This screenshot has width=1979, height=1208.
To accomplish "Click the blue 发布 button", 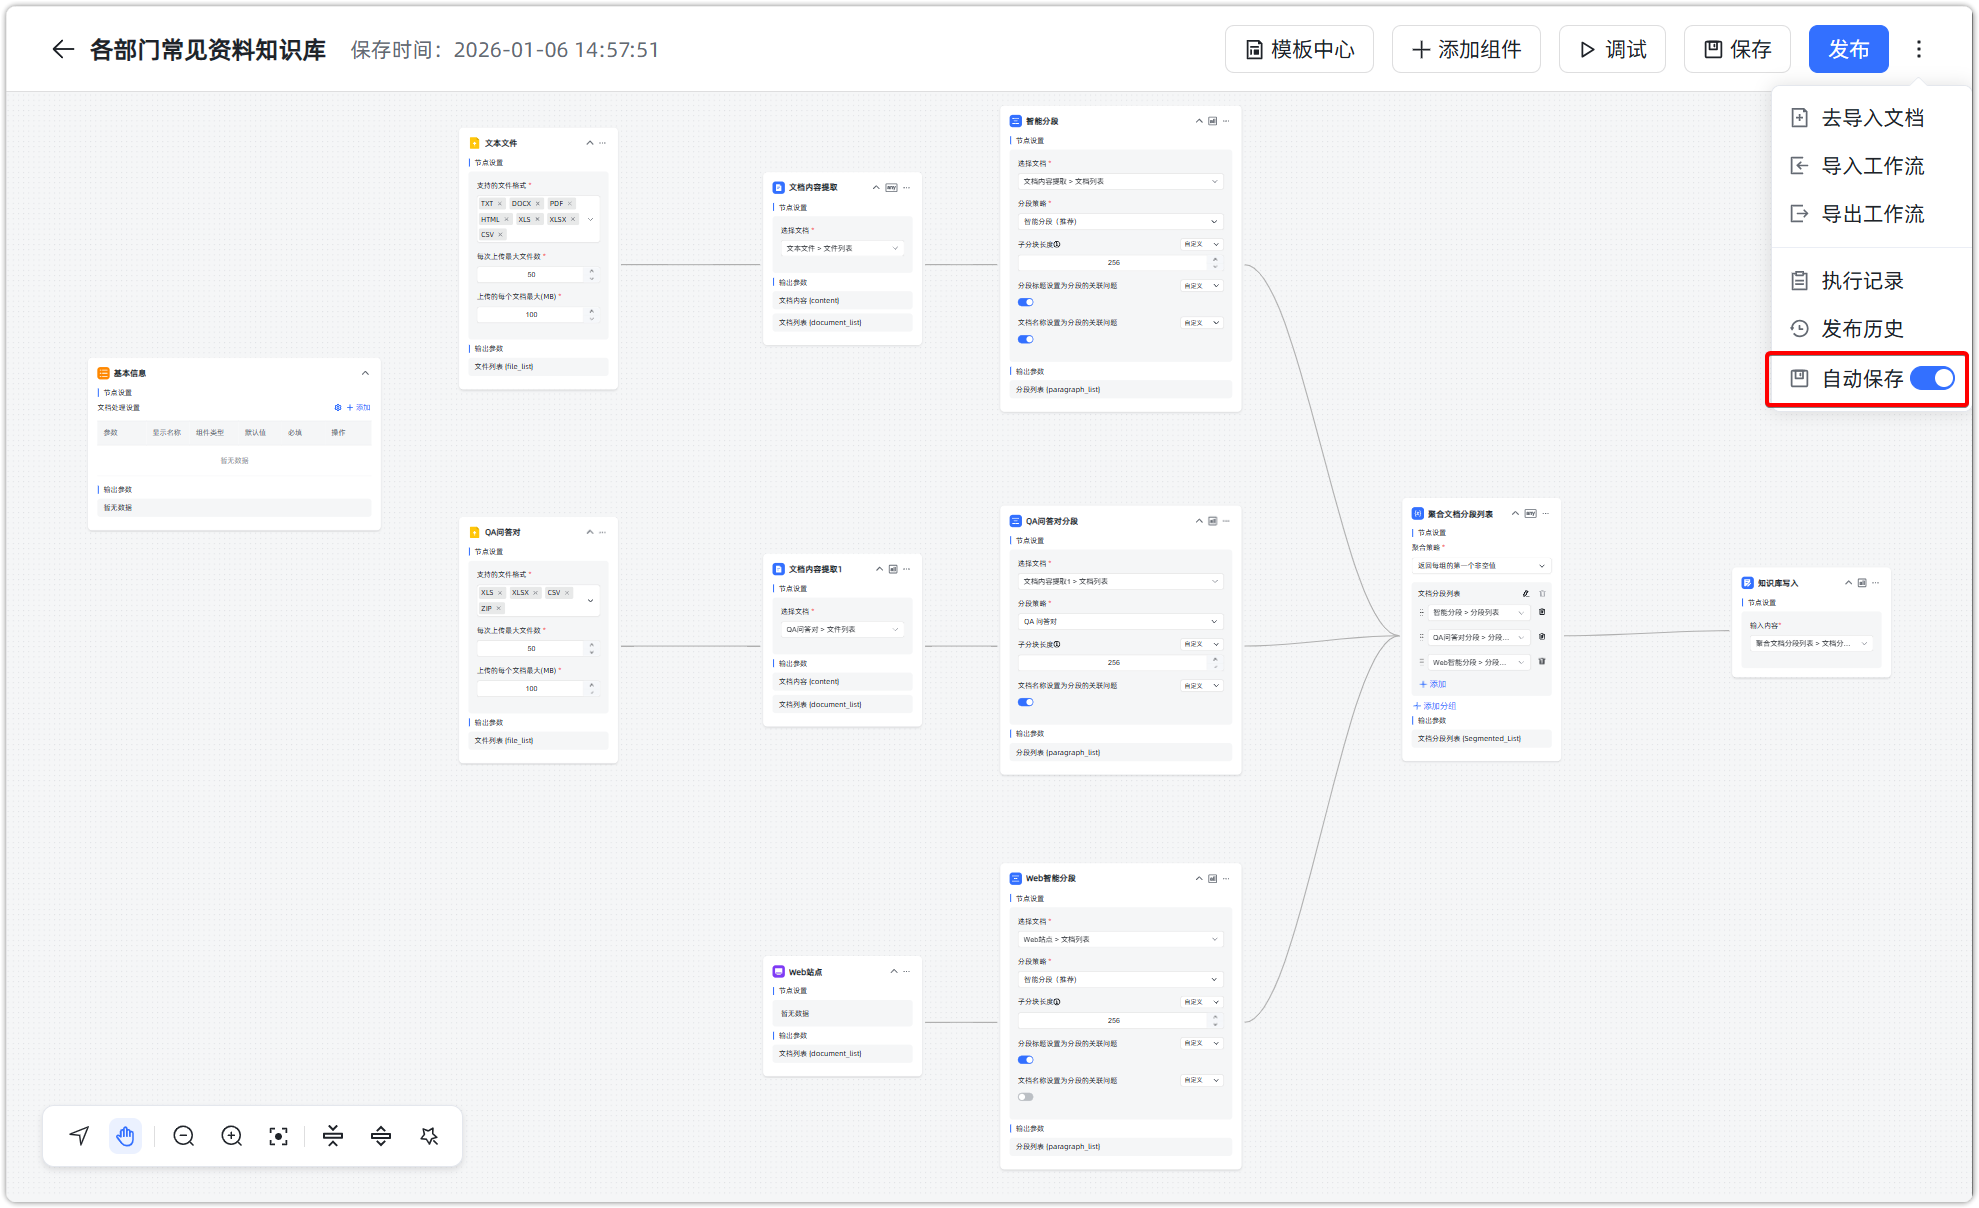I will pos(1848,50).
